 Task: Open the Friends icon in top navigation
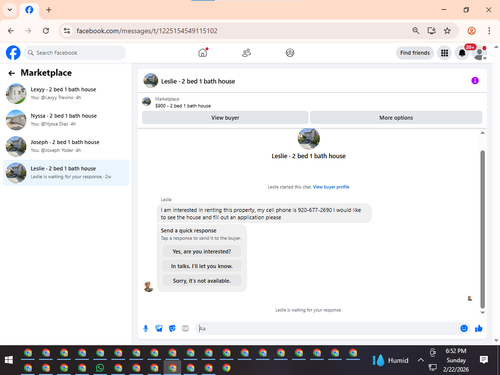[246, 53]
